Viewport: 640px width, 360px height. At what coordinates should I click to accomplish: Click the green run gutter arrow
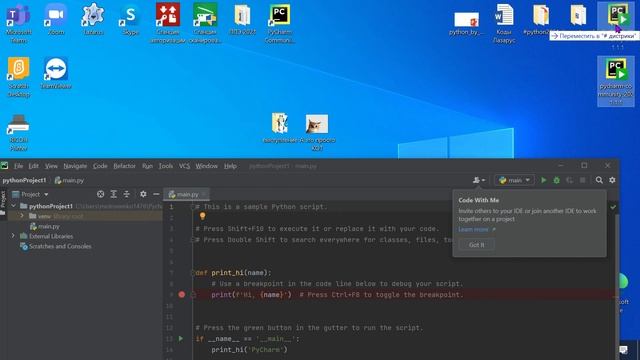click(x=181, y=338)
